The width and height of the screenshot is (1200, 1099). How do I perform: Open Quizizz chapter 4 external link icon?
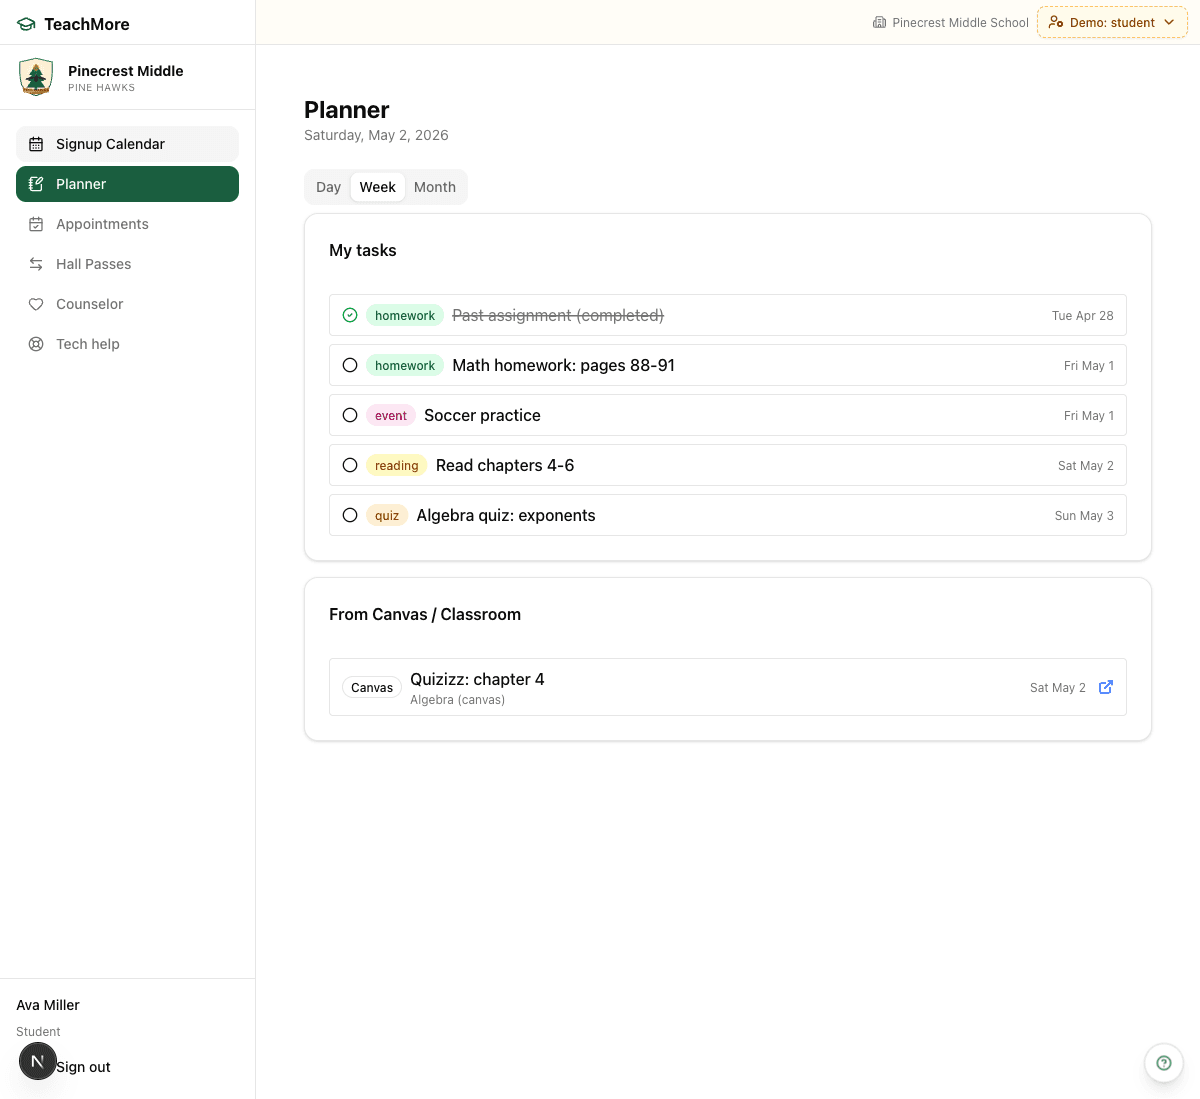click(x=1106, y=687)
